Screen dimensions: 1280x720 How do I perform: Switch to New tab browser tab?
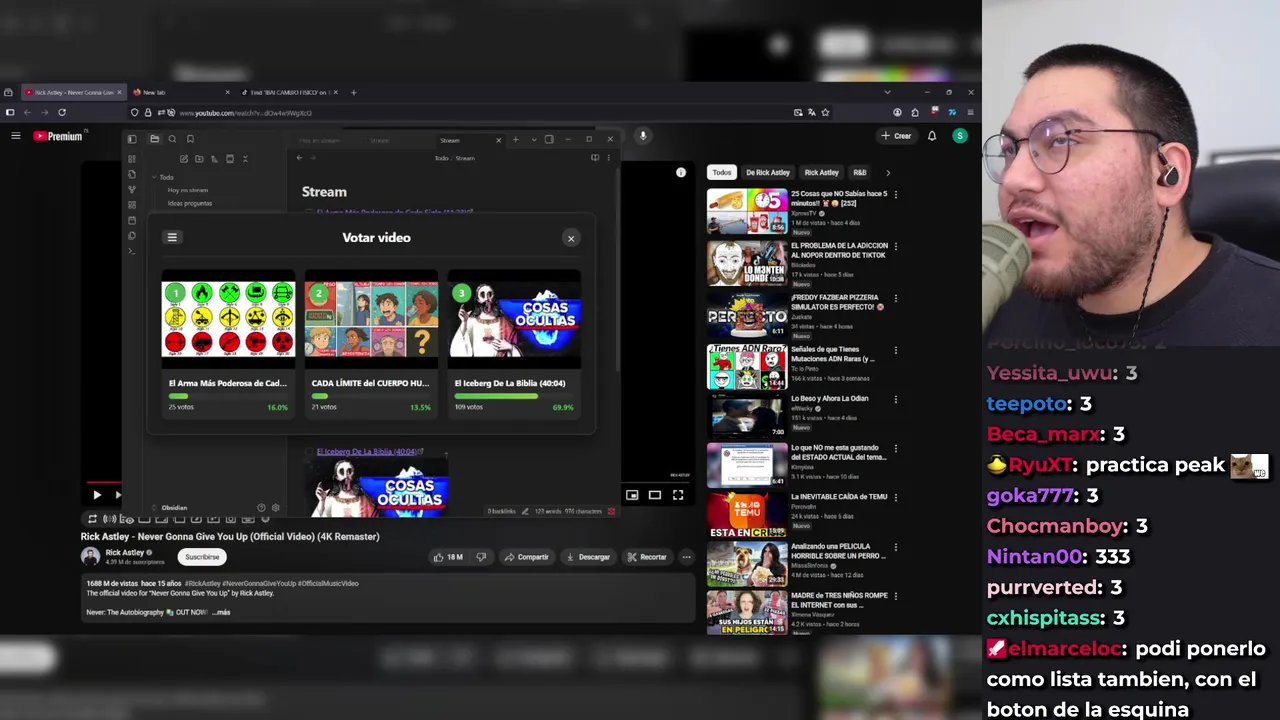(x=180, y=92)
